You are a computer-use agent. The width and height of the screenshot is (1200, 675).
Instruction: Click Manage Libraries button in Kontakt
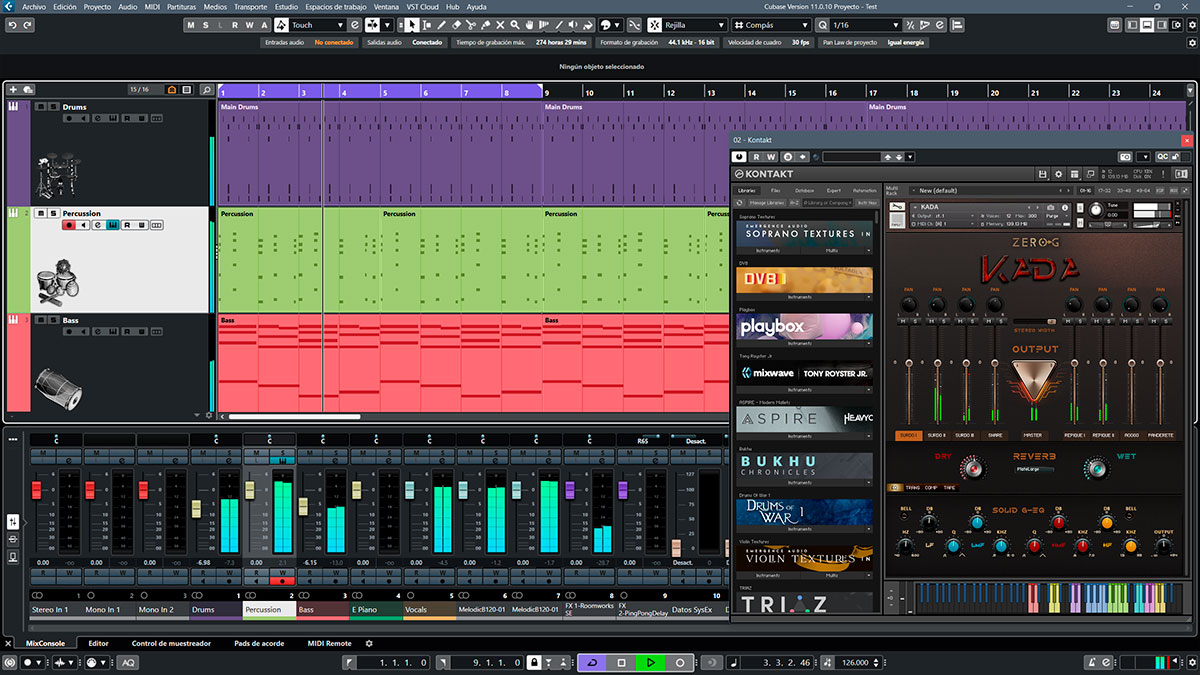tap(766, 202)
